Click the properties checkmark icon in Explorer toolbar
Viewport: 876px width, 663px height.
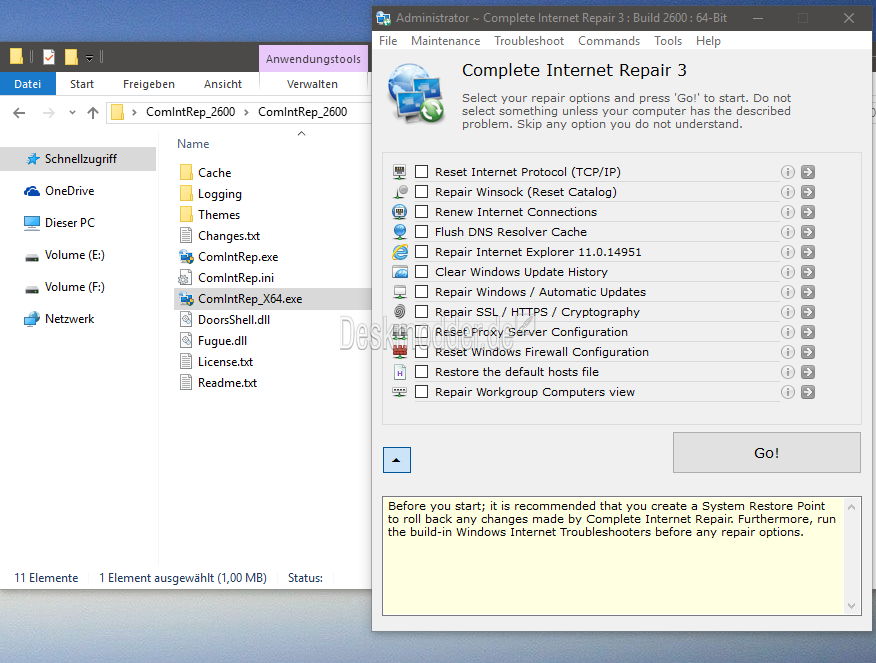[x=49, y=57]
